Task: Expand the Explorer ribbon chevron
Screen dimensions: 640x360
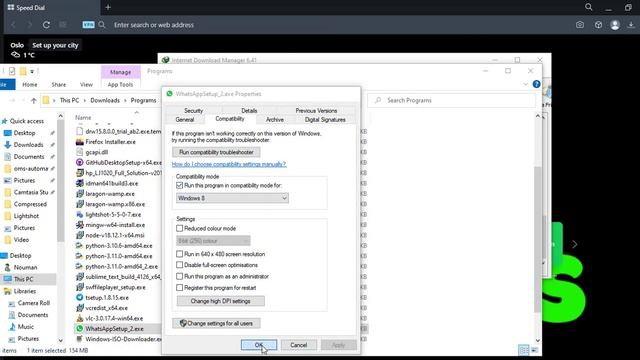Action: 525,84
